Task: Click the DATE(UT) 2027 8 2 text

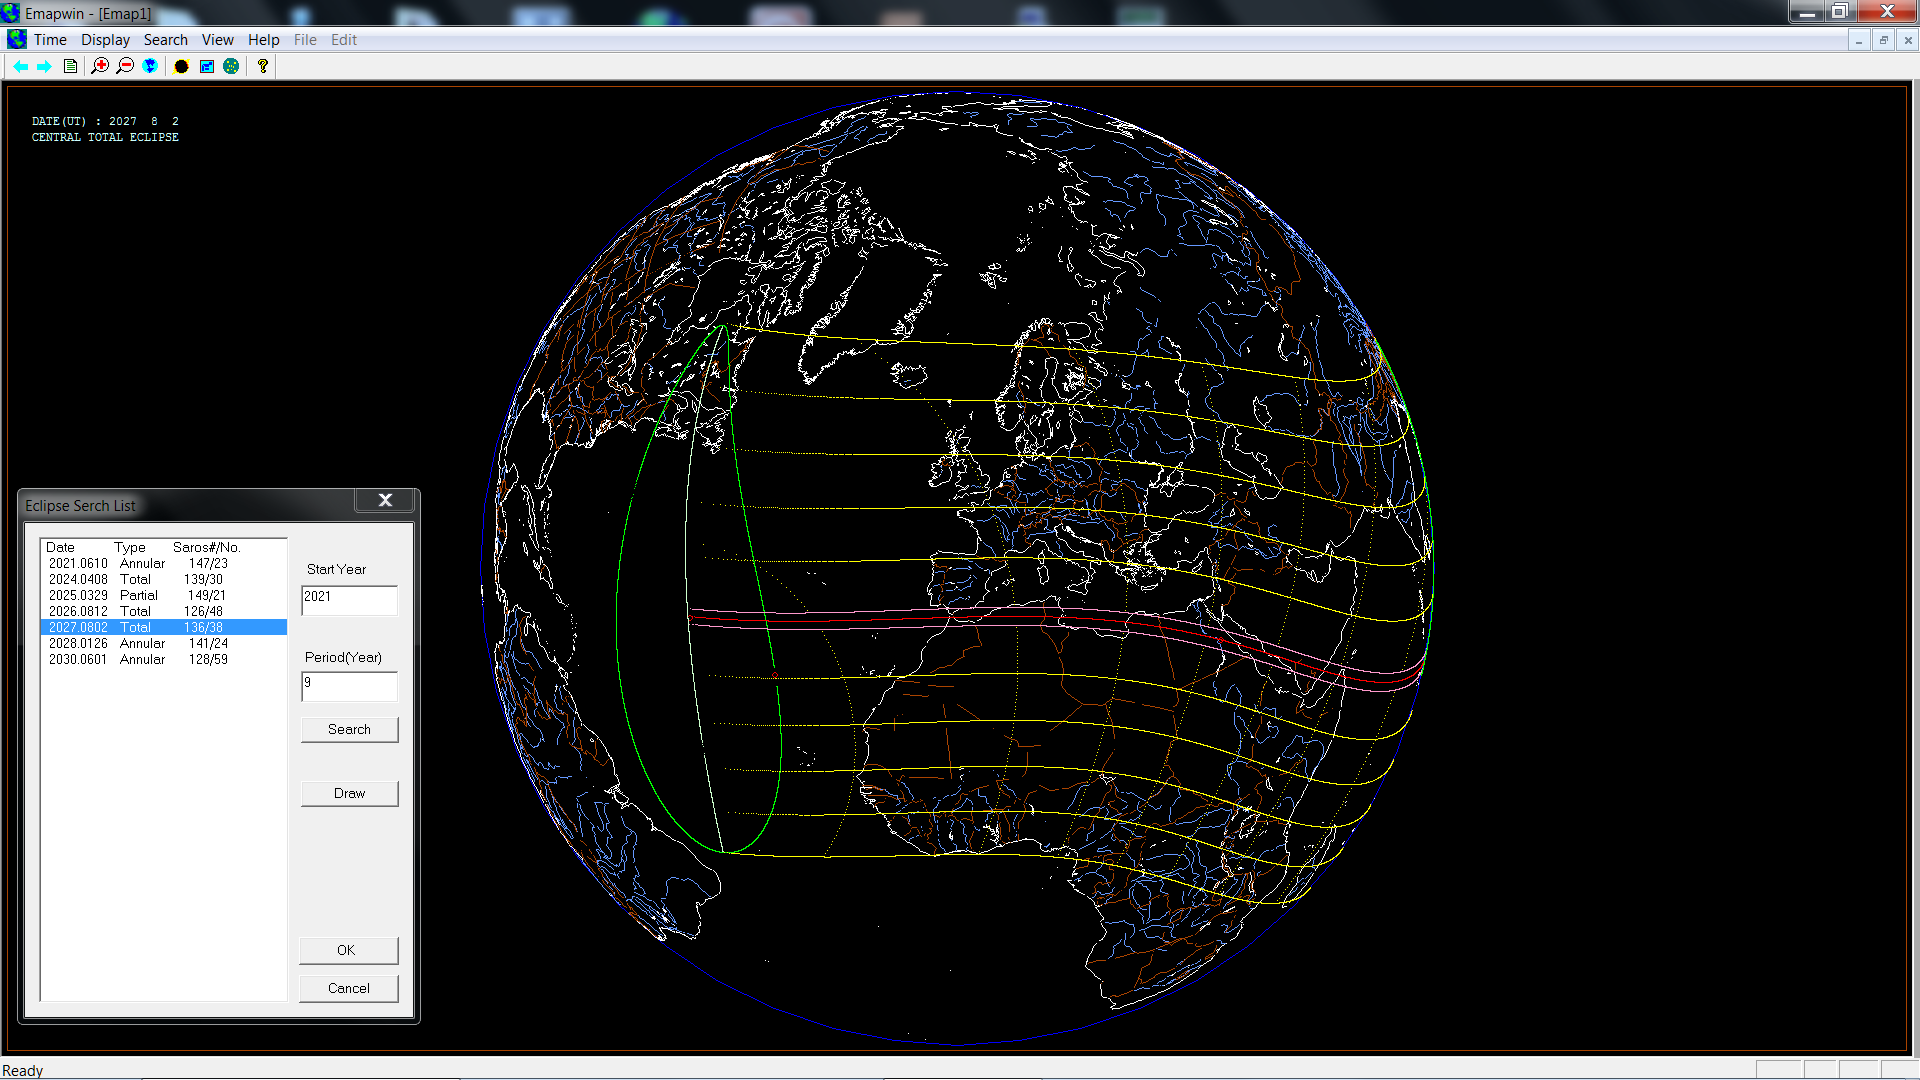Action: (x=105, y=121)
